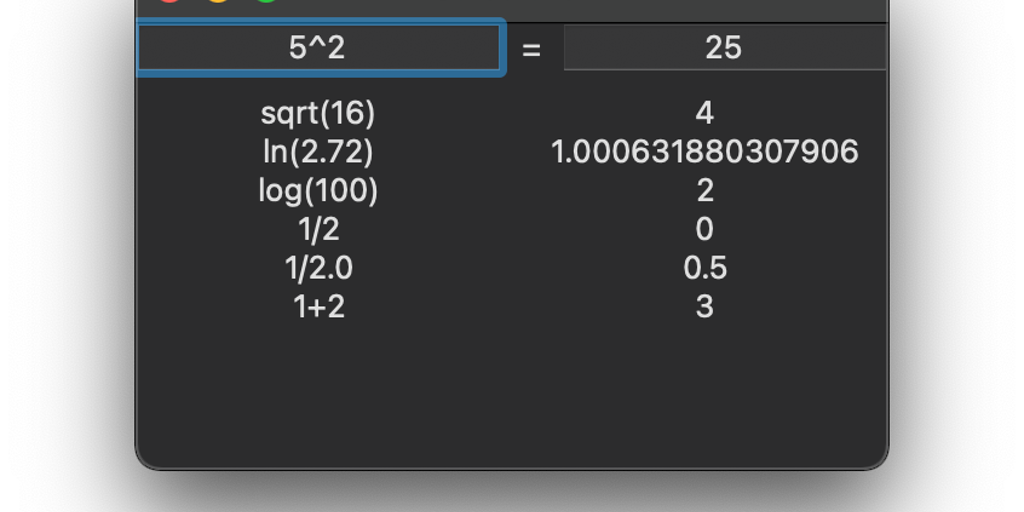Pick the log(100) history entry

[x=318, y=190]
